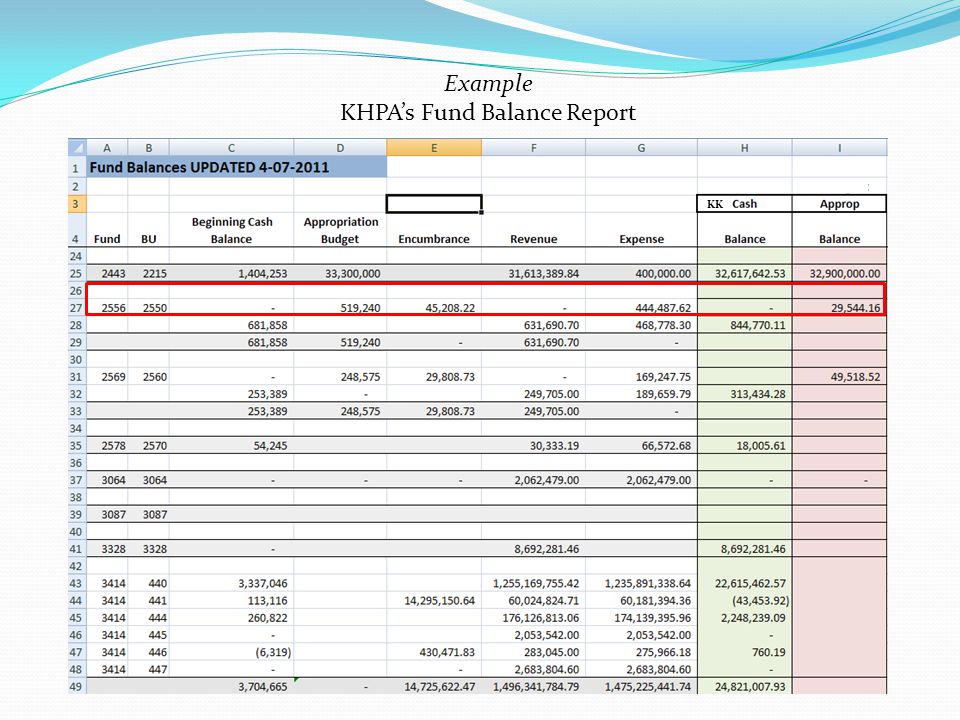Click the select-all corner of the spreadsheet

point(77,148)
